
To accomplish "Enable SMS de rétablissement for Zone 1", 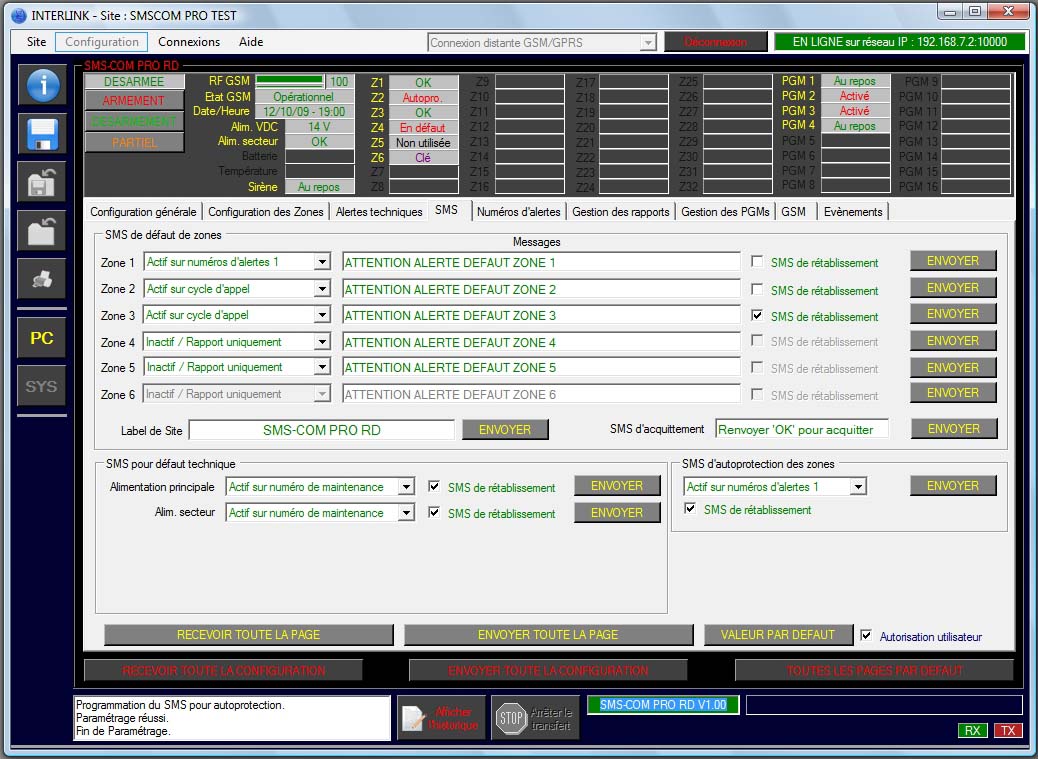I will click(757, 261).
